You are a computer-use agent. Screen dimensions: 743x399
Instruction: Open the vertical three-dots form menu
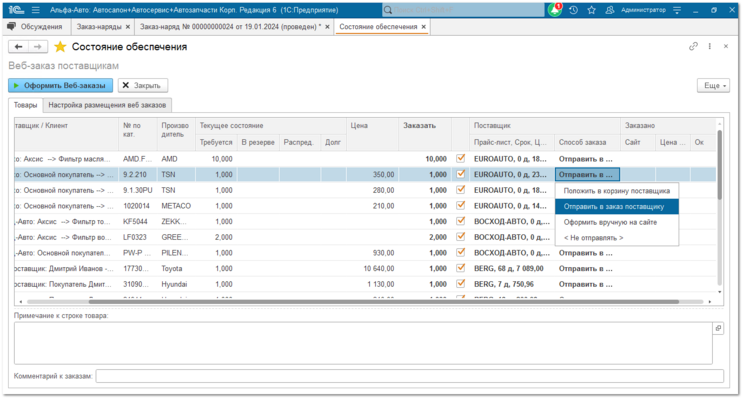pyautogui.click(x=709, y=46)
